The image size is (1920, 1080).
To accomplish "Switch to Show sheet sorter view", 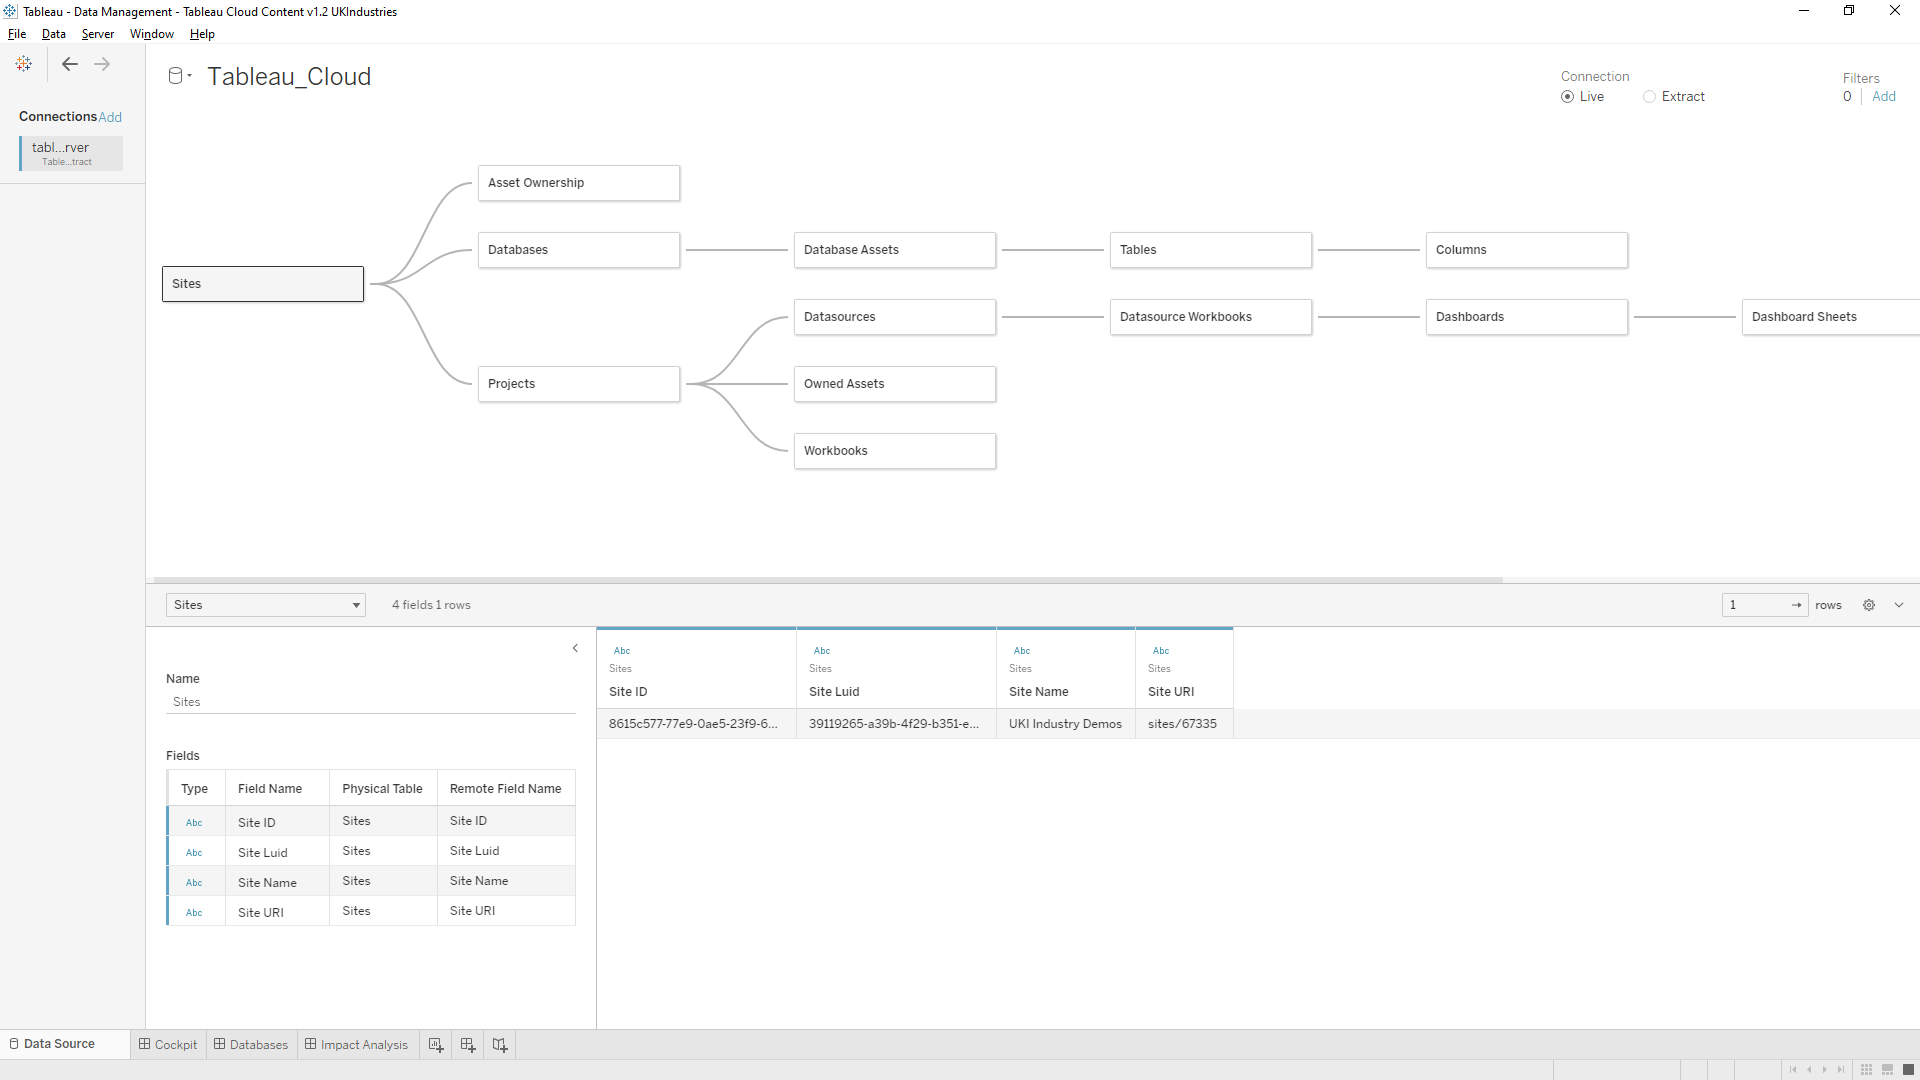I will (1866, 1069).
